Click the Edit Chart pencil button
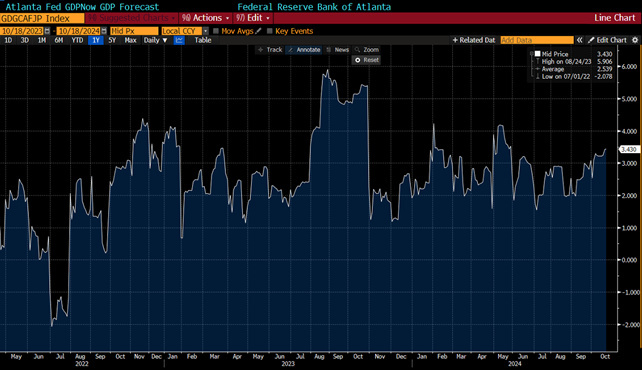 (607, 40)
